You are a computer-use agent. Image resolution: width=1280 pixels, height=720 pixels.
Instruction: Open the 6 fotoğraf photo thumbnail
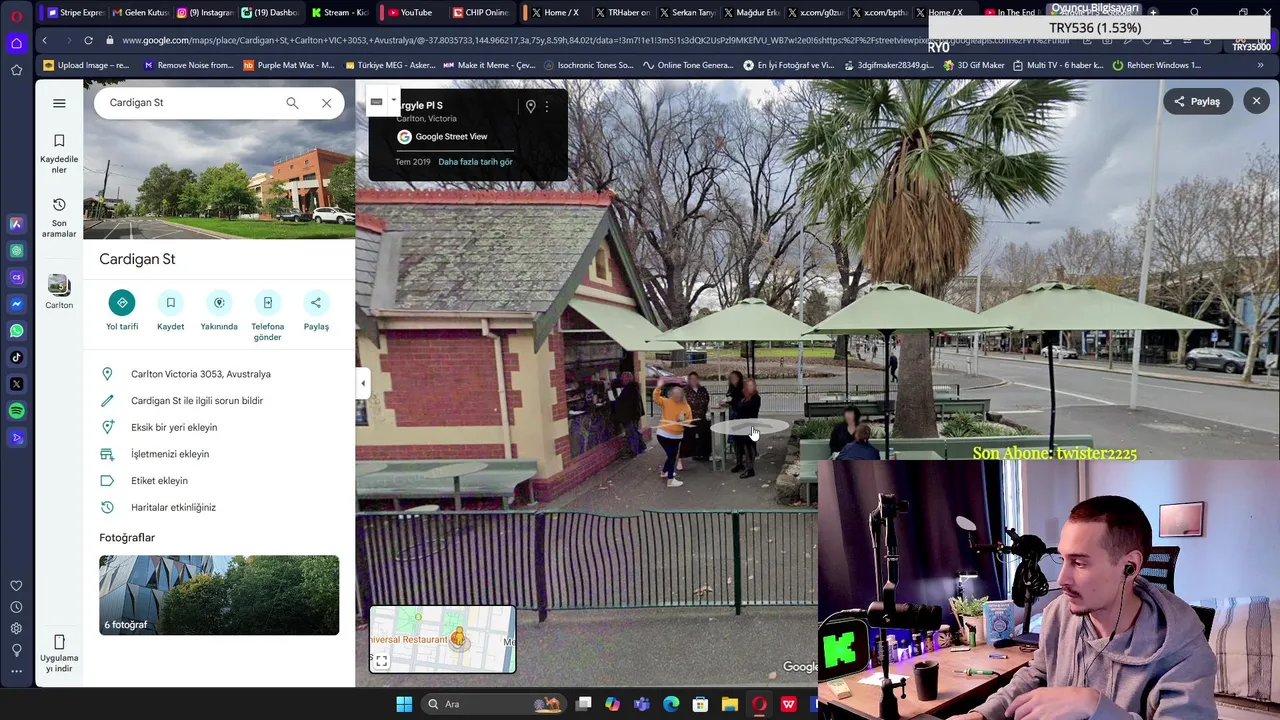219,595
